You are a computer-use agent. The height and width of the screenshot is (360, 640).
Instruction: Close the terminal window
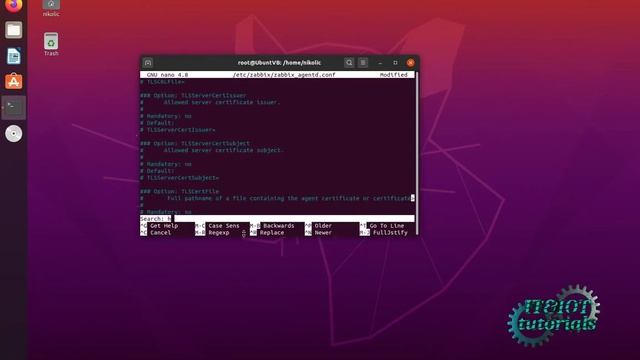click(411, 63)
